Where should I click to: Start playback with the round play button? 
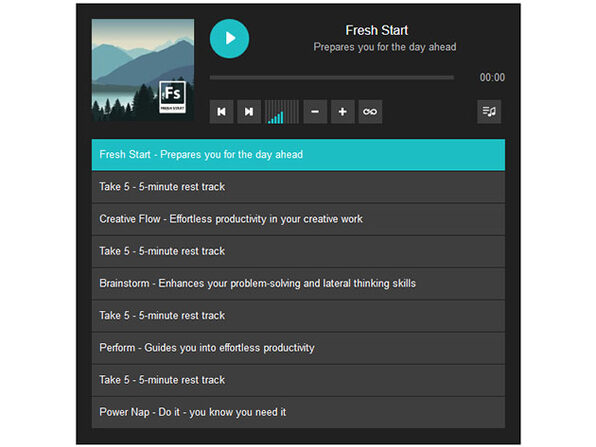point(229,38)
